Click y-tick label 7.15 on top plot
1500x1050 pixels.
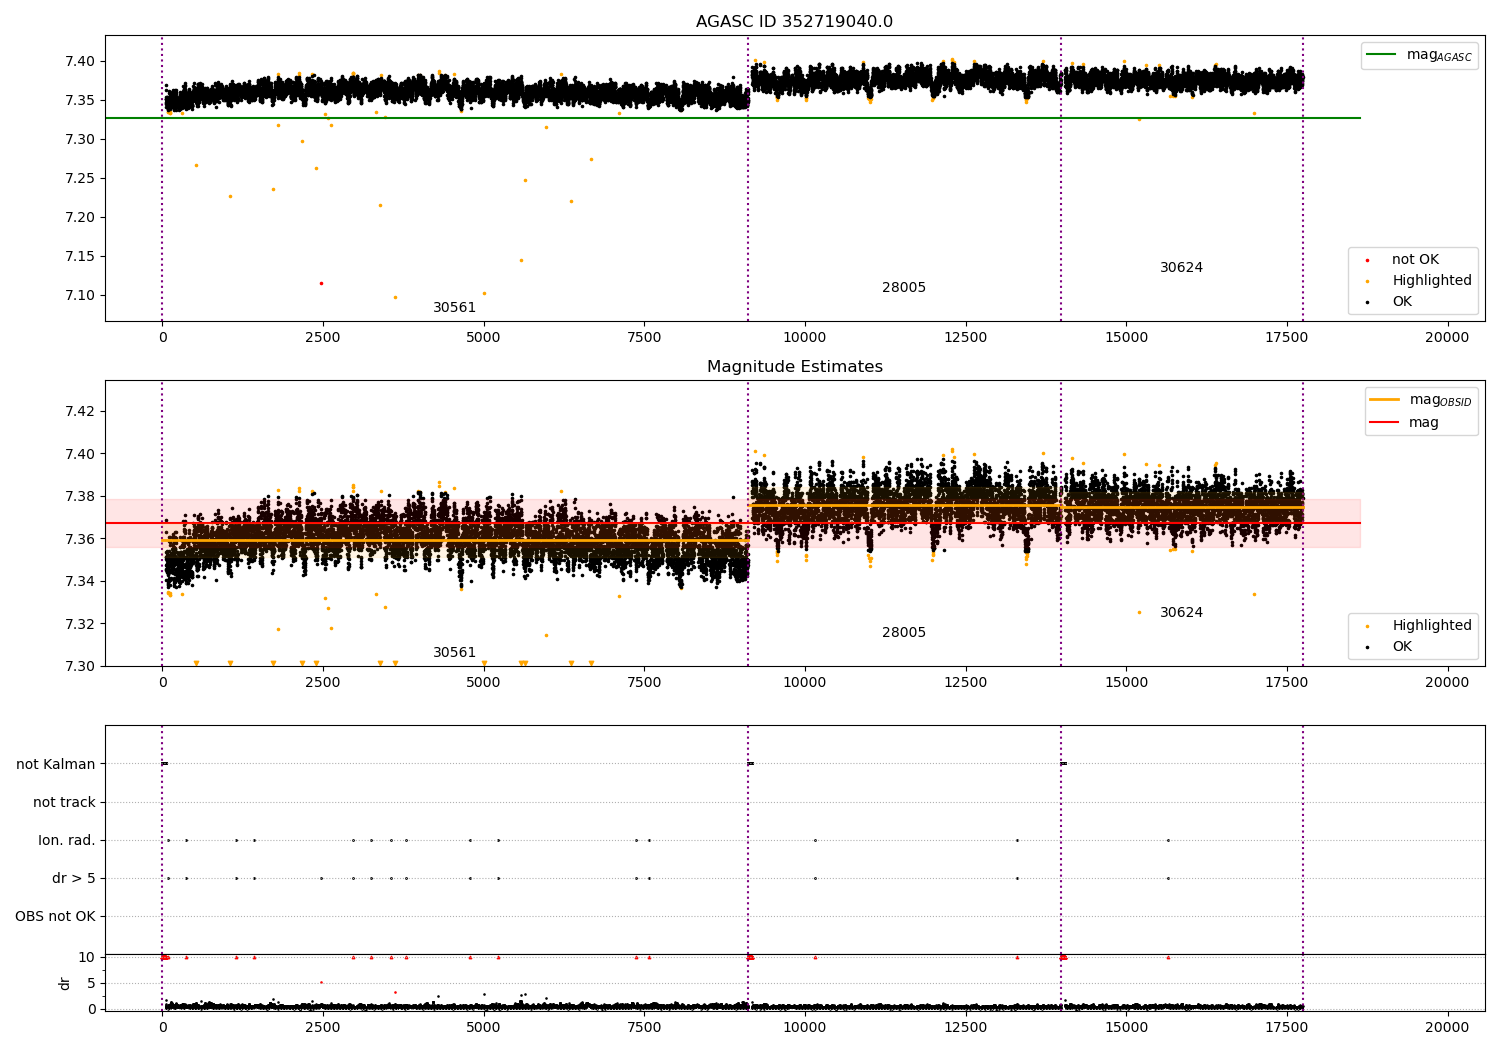[80, 256]
